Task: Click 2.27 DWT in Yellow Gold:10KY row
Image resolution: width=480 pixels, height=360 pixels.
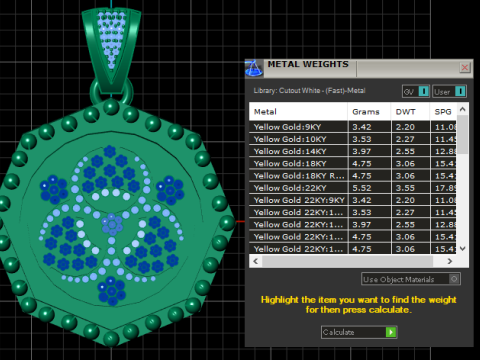Action: click(x=405, y=139)
